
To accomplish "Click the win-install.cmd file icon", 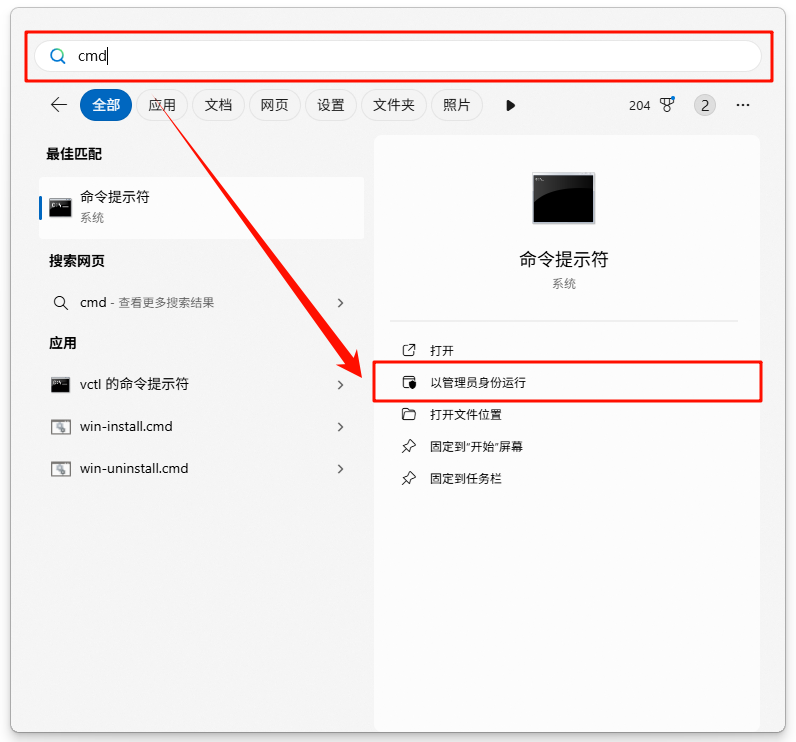I will [61, 427].
